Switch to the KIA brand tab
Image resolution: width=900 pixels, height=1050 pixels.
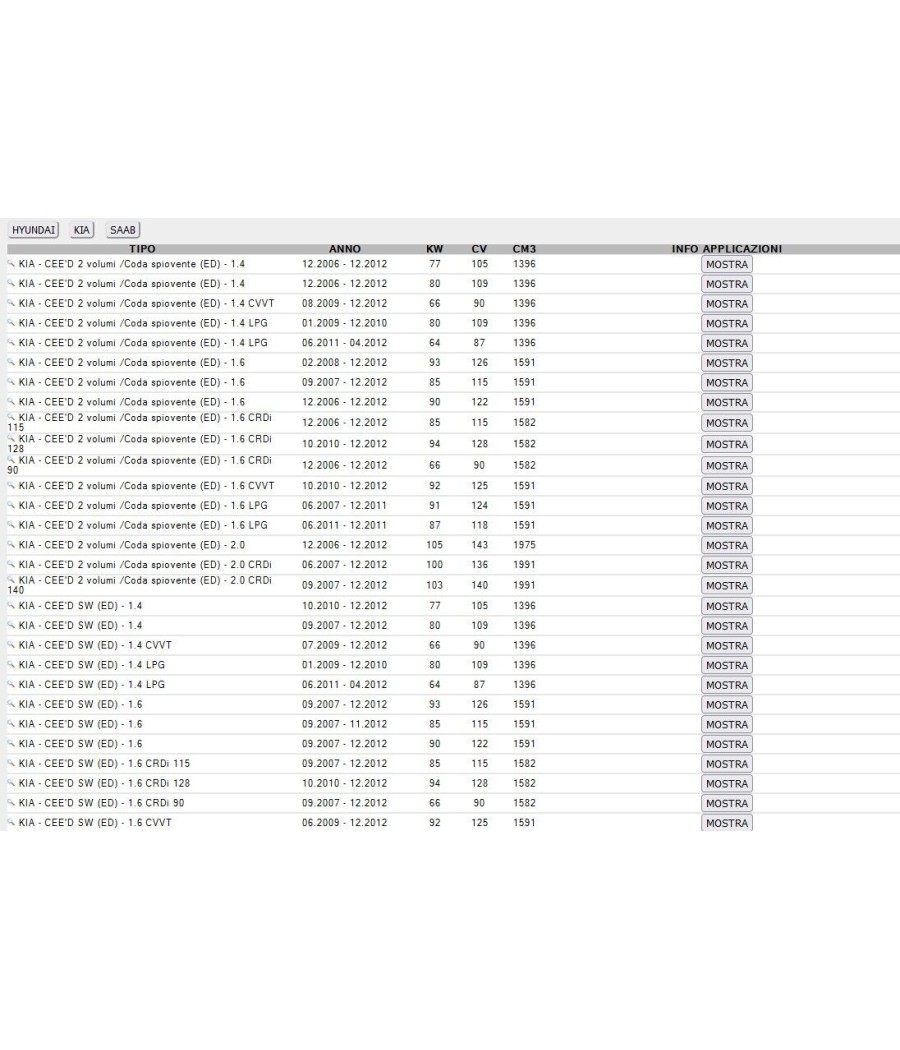click(82, 230)
